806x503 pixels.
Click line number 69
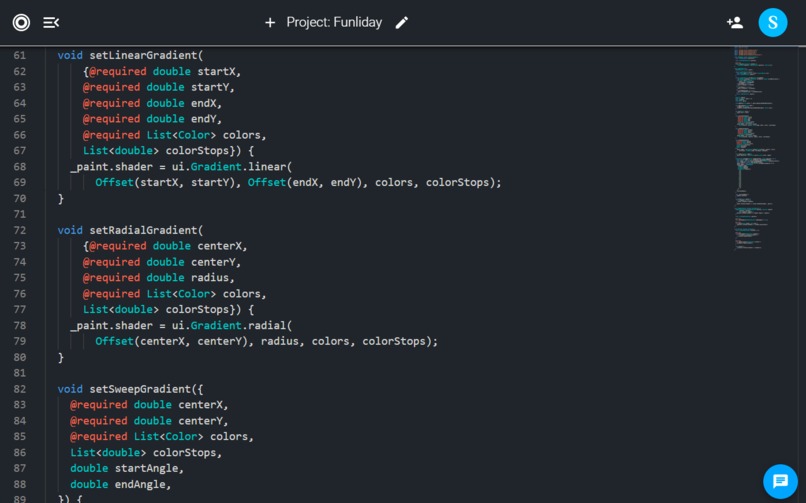tap(20, 182)
